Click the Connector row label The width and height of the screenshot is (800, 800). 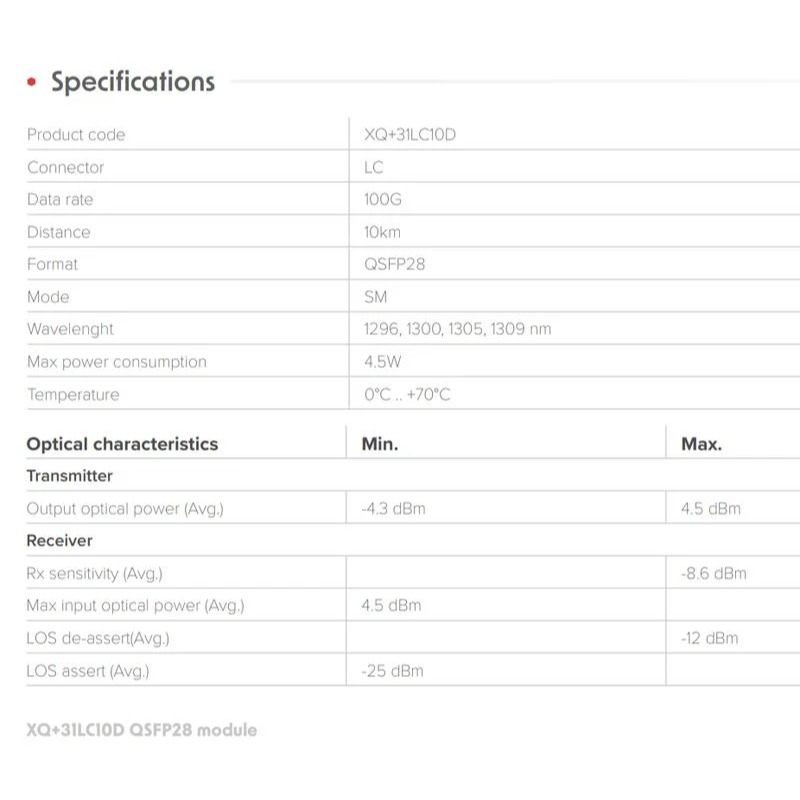65,167
